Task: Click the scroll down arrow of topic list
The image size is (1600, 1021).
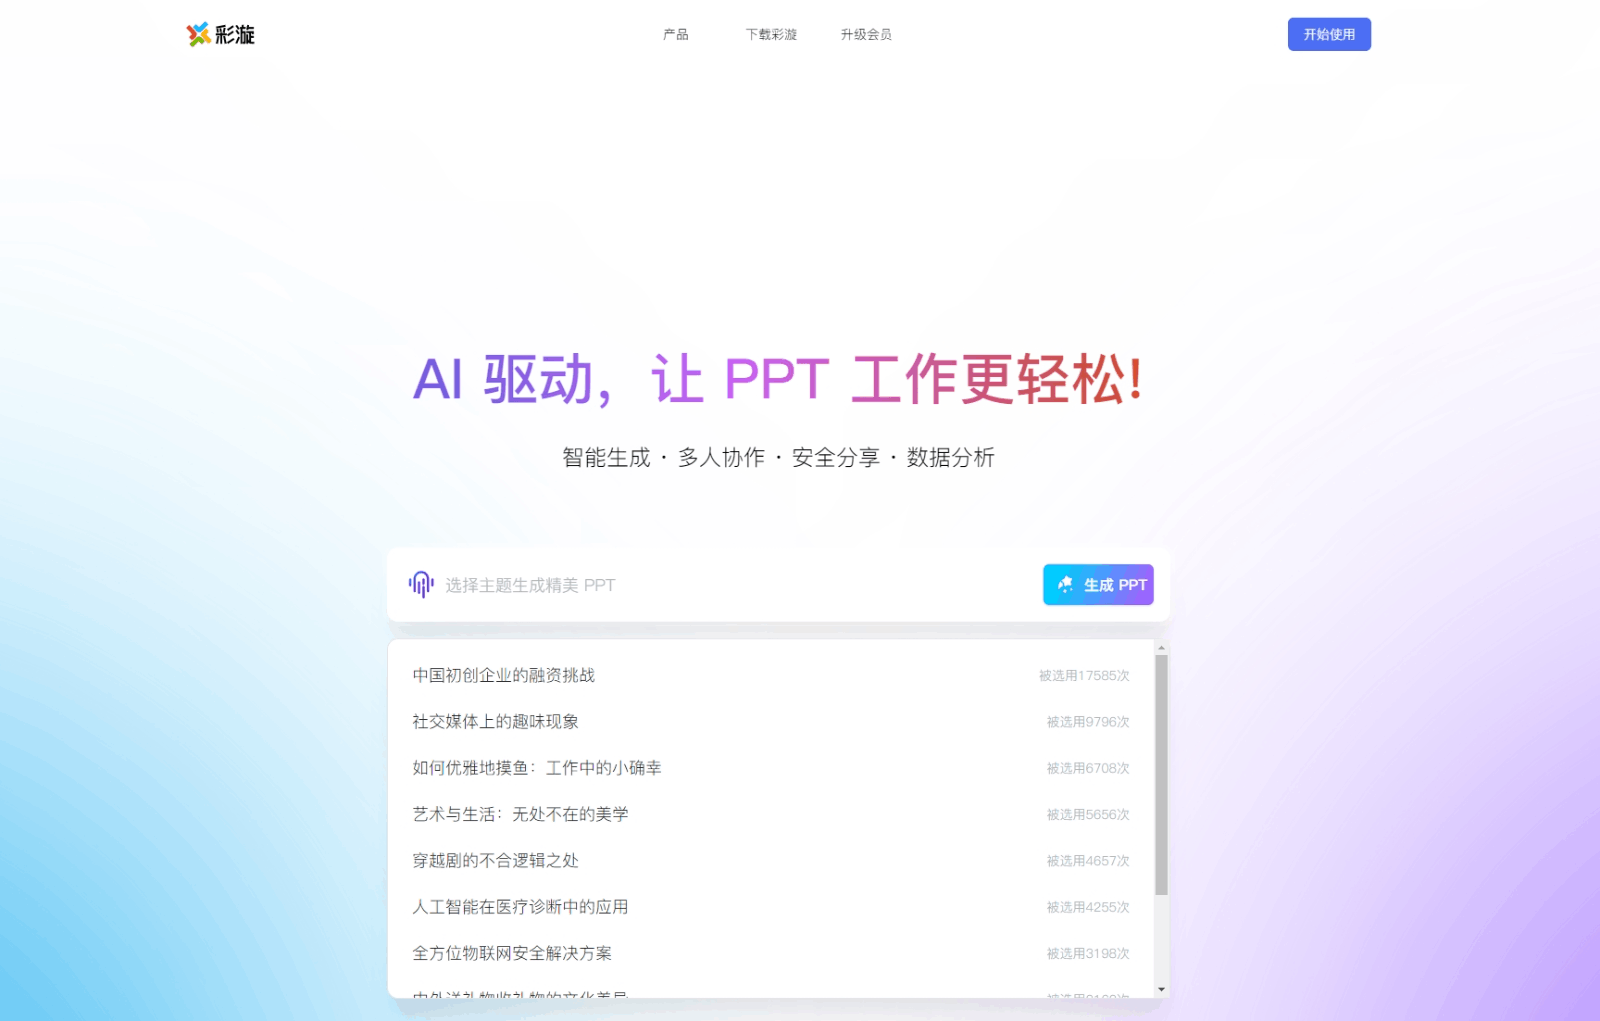Action: click(x=1161, y=989)
